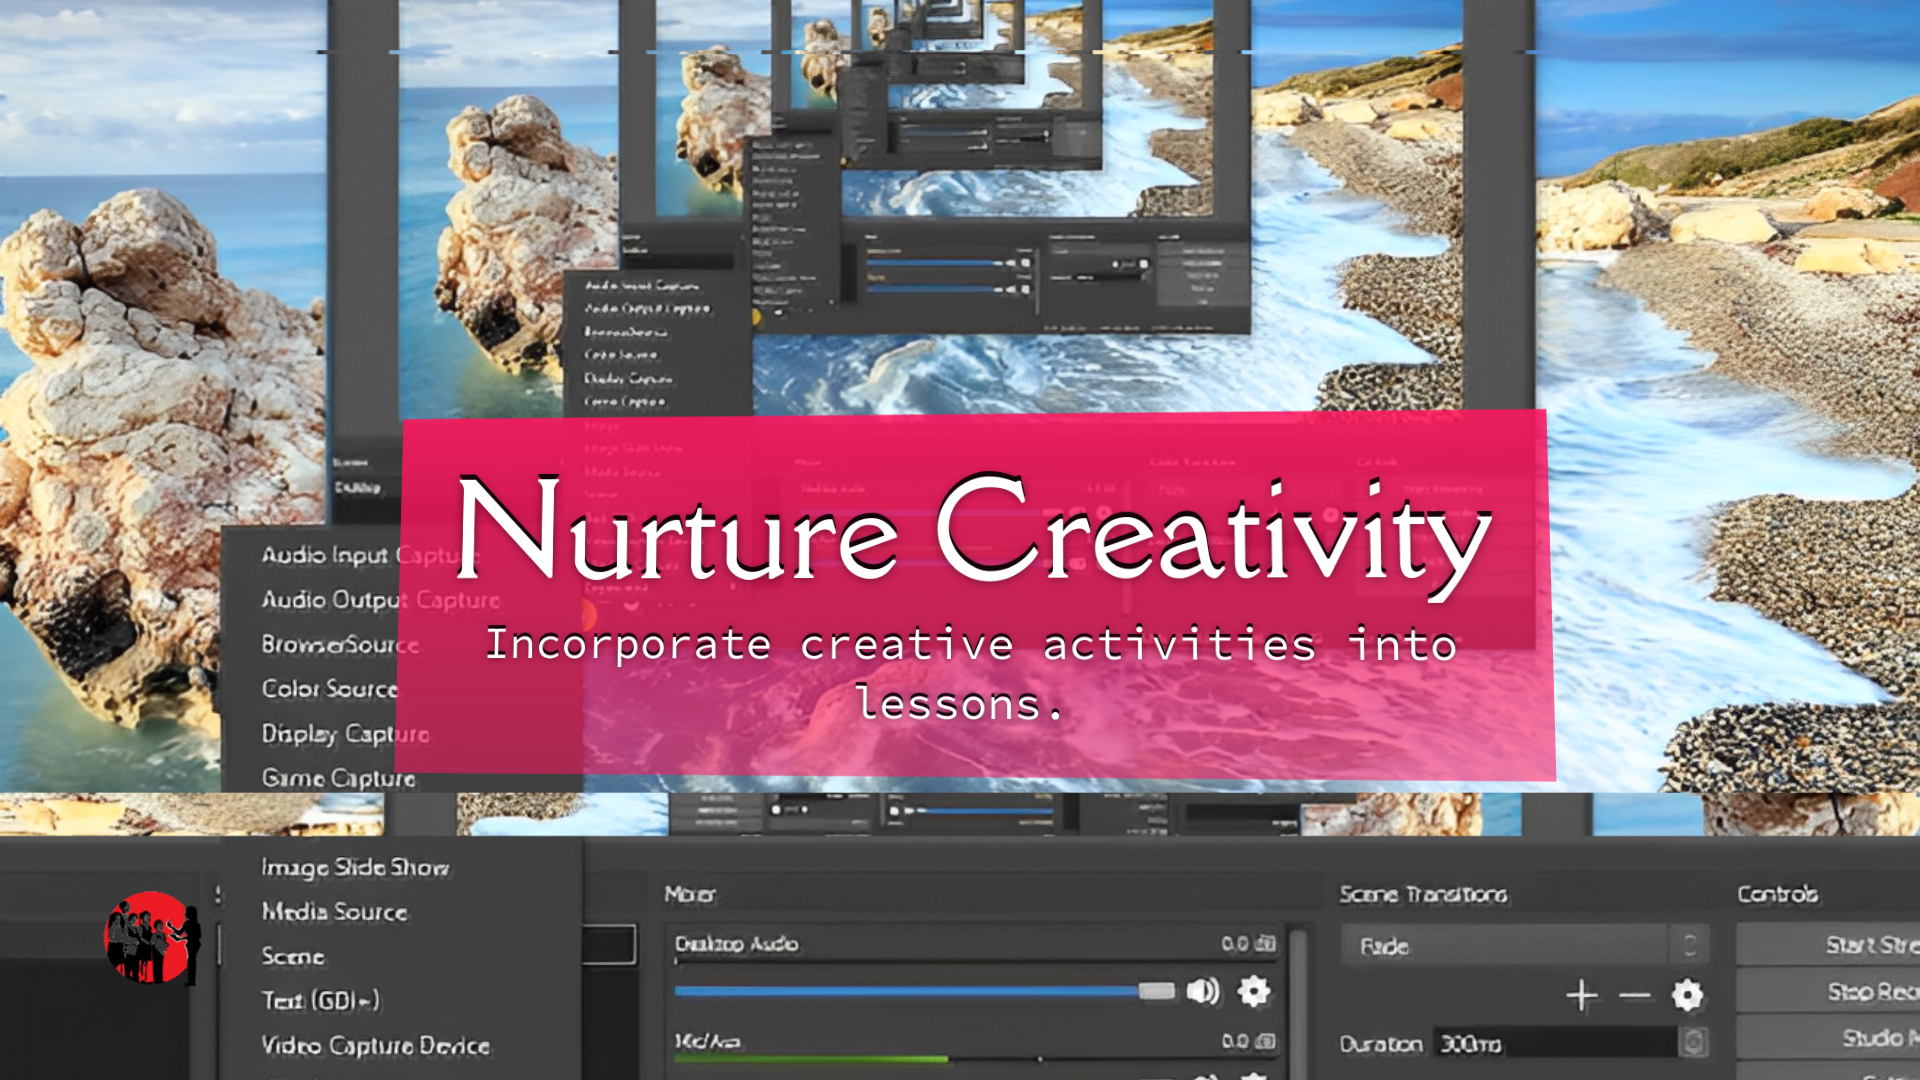Viewport: 1920px width, 1080px height.
Task: Choose Image Slide Show from source menu
Action: [x=355, y=867]
